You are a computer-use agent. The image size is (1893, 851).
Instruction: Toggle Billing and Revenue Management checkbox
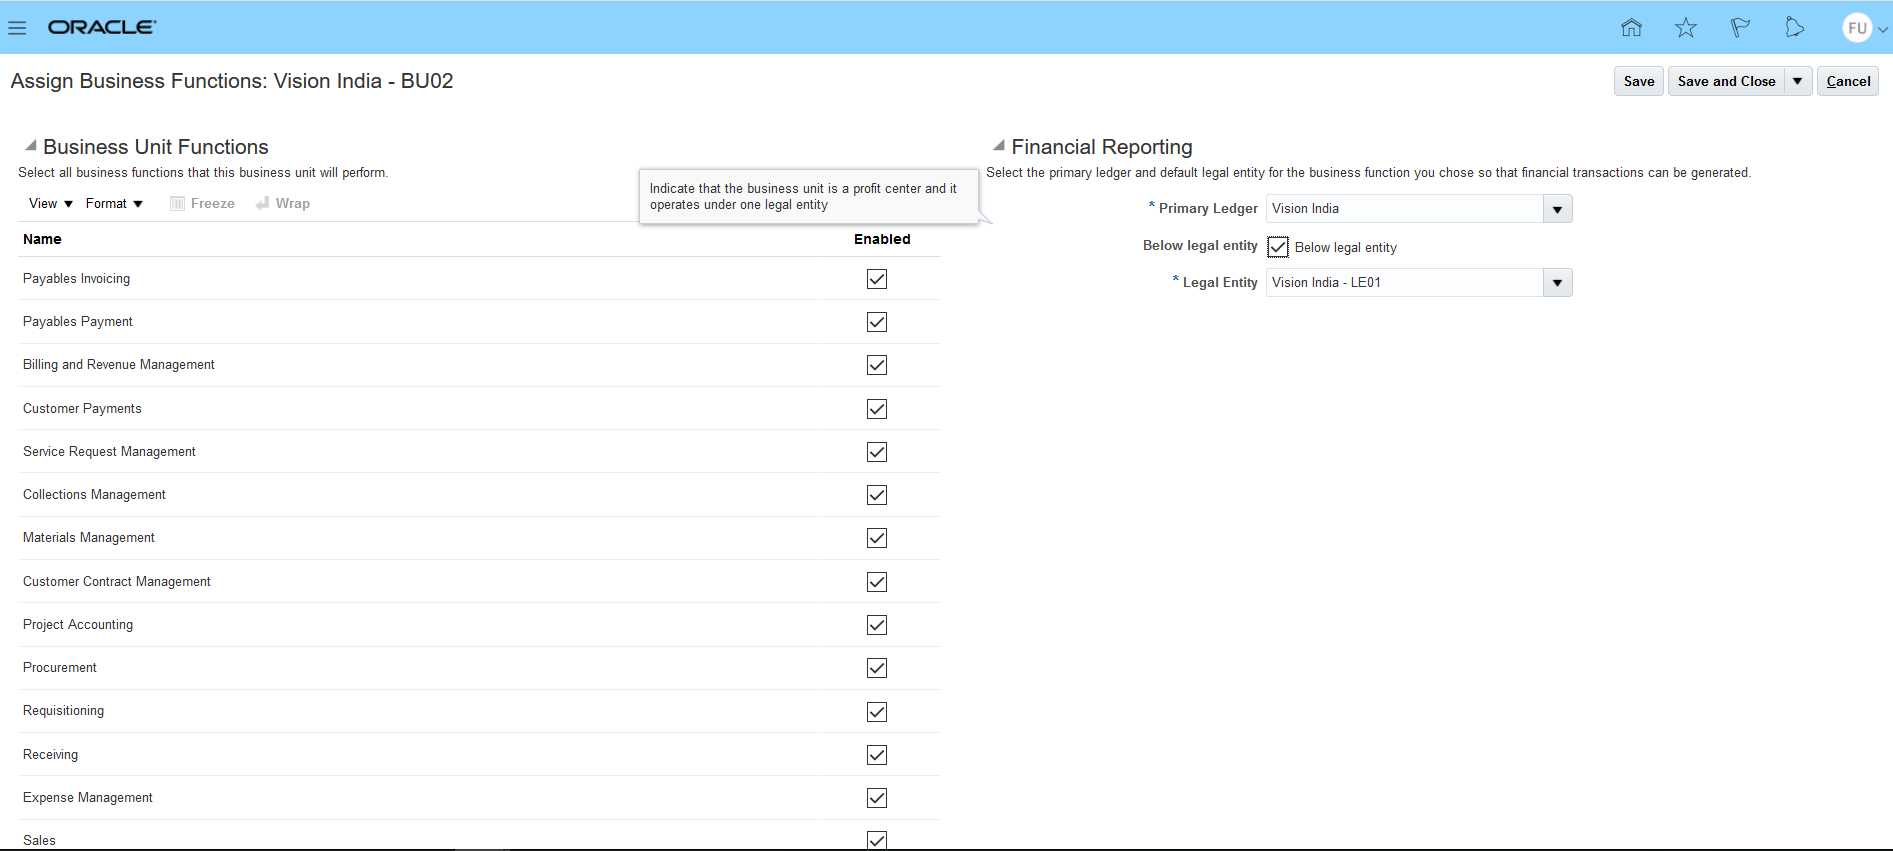877,365
